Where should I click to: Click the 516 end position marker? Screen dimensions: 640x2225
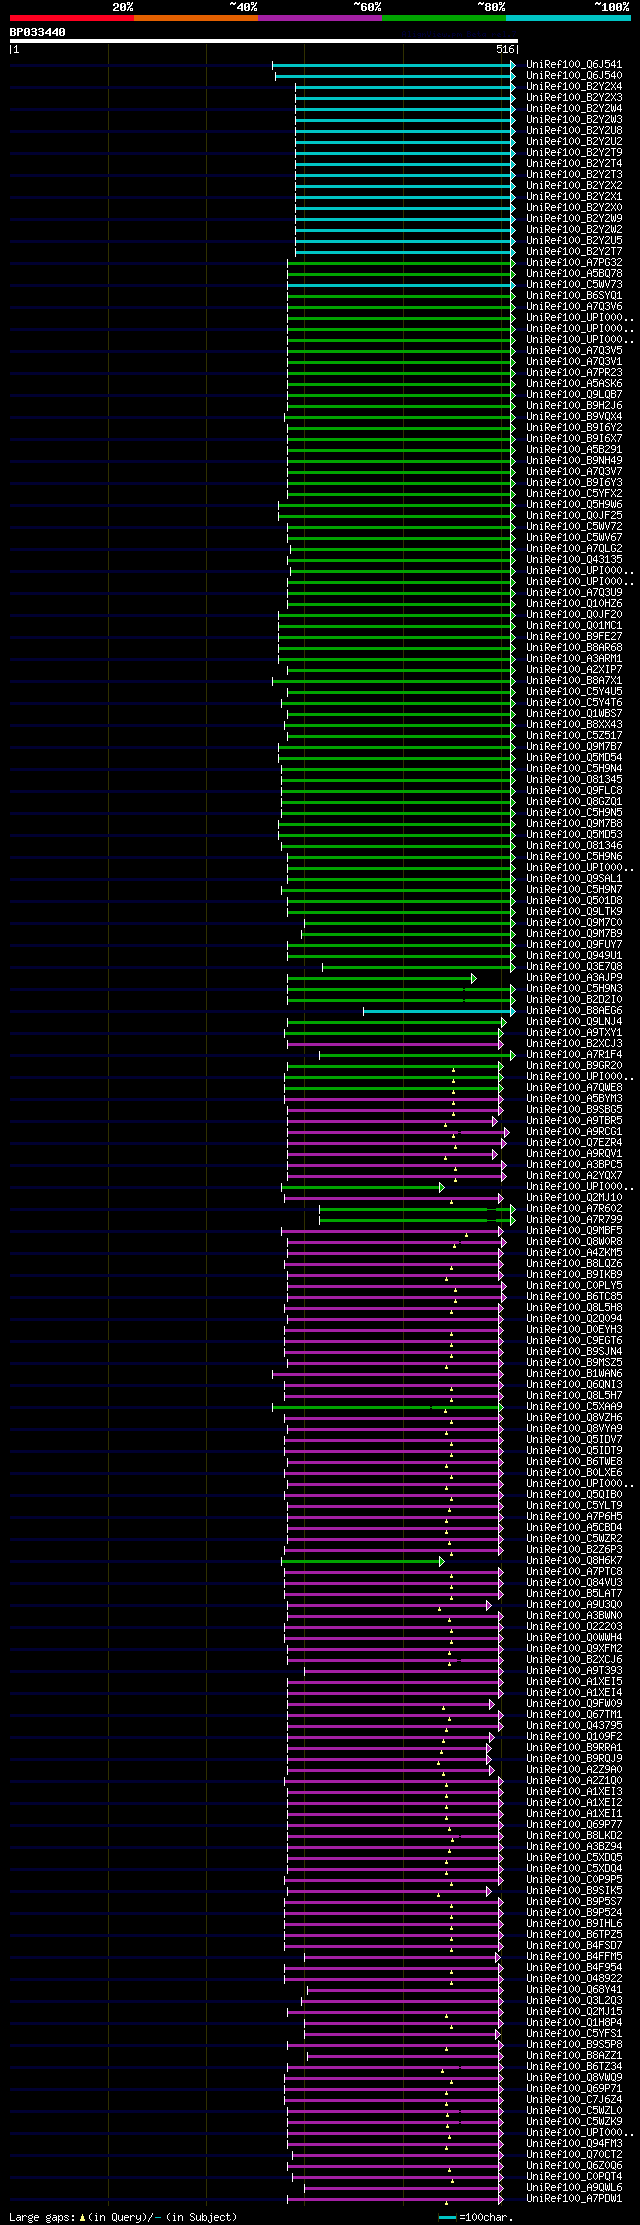(x=505, y=49)
